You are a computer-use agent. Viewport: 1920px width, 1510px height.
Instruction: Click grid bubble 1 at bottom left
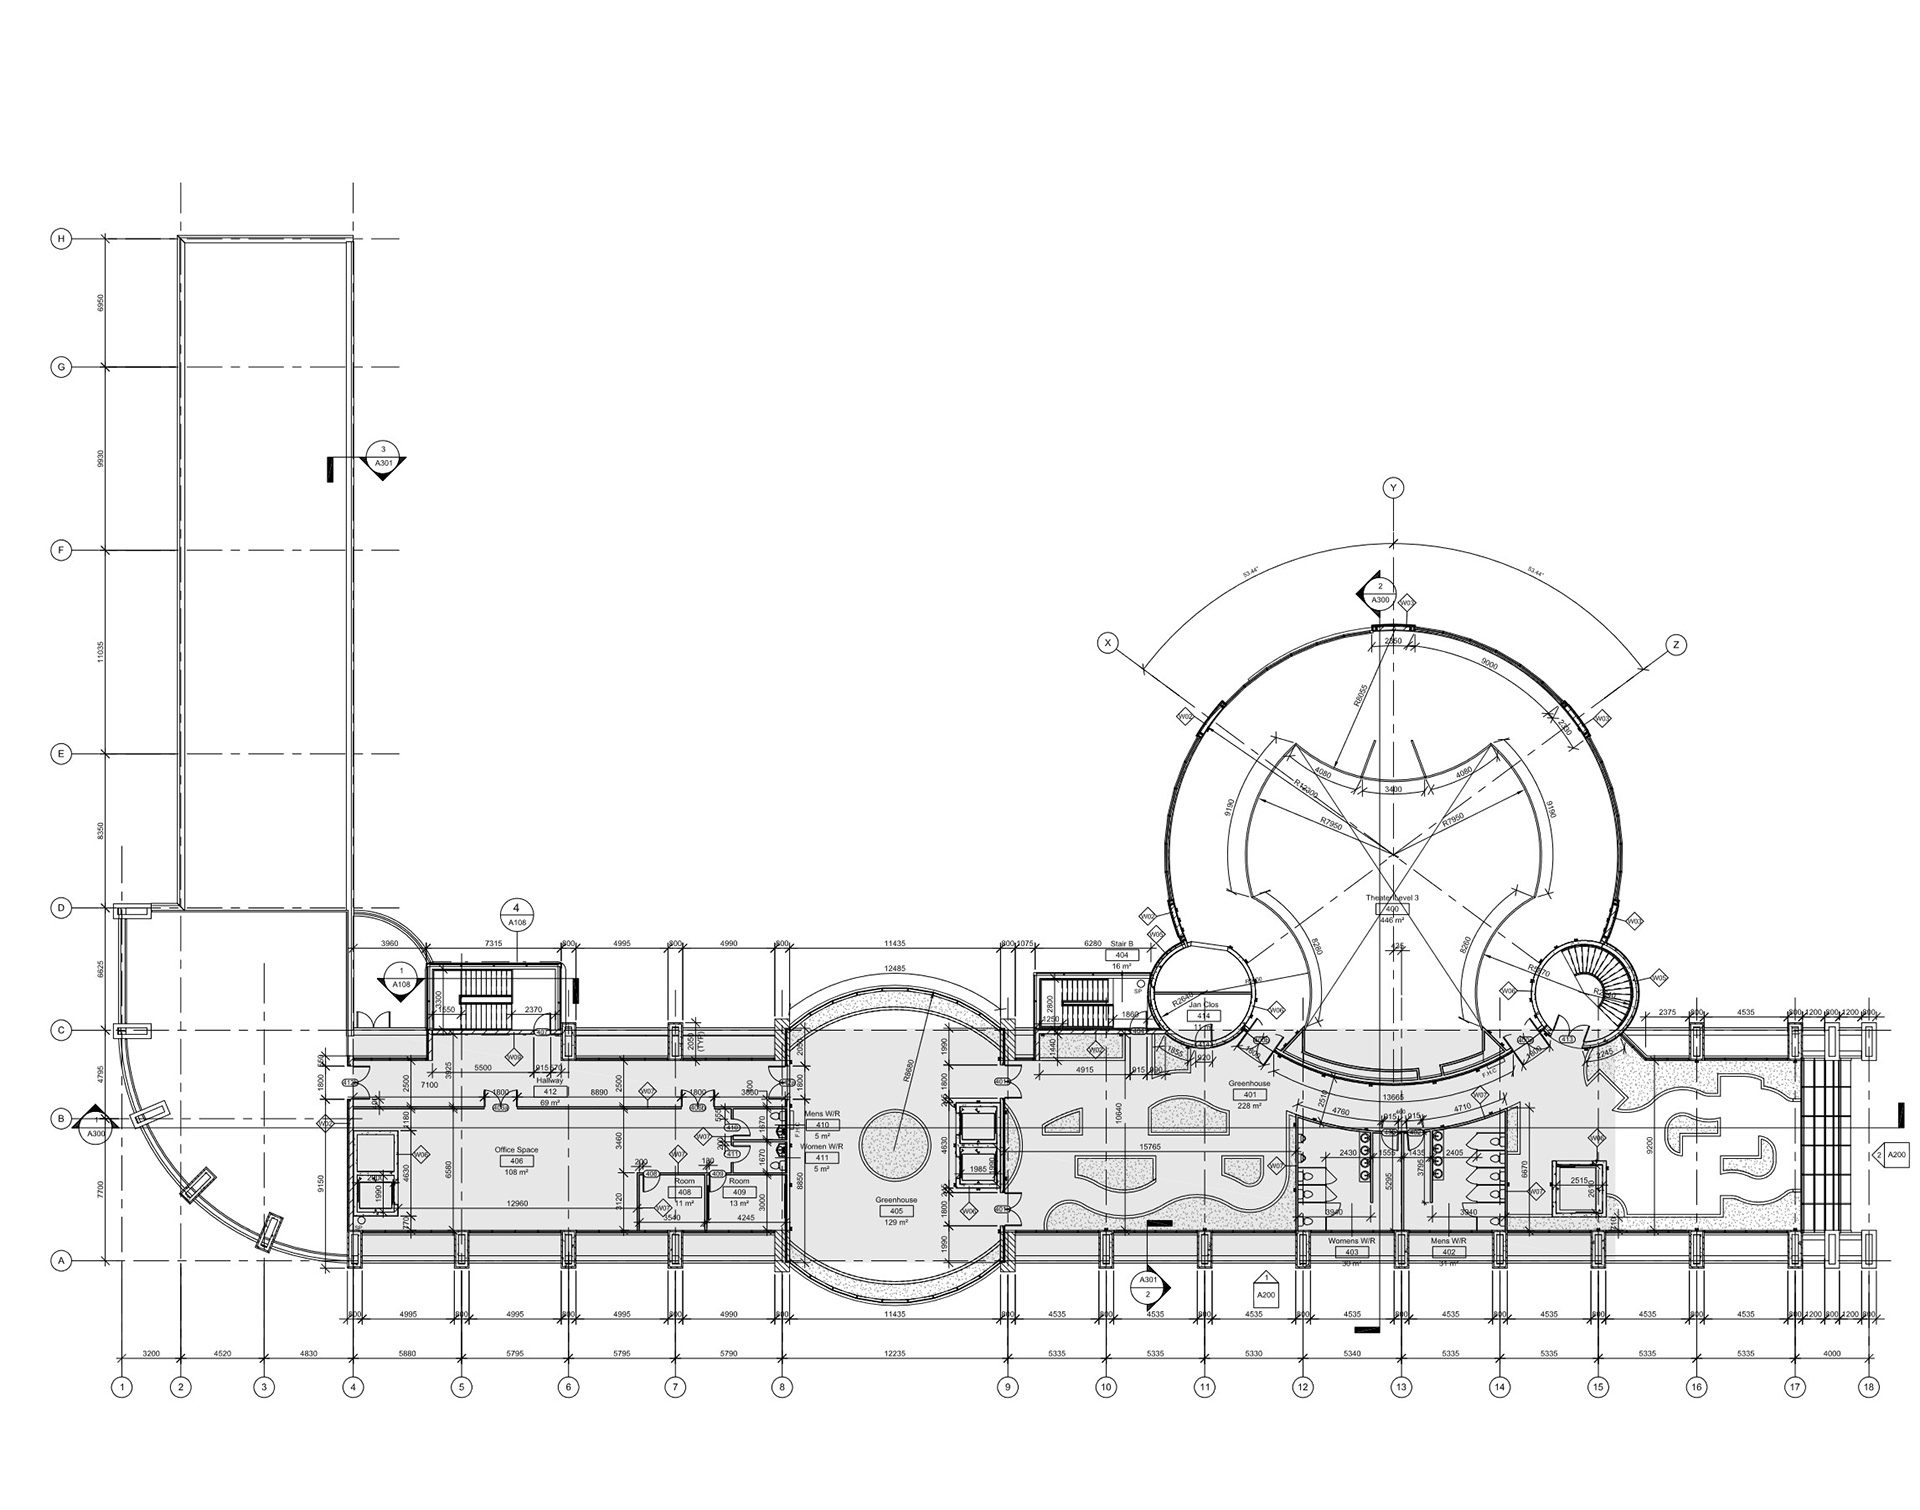point(121,1387)
